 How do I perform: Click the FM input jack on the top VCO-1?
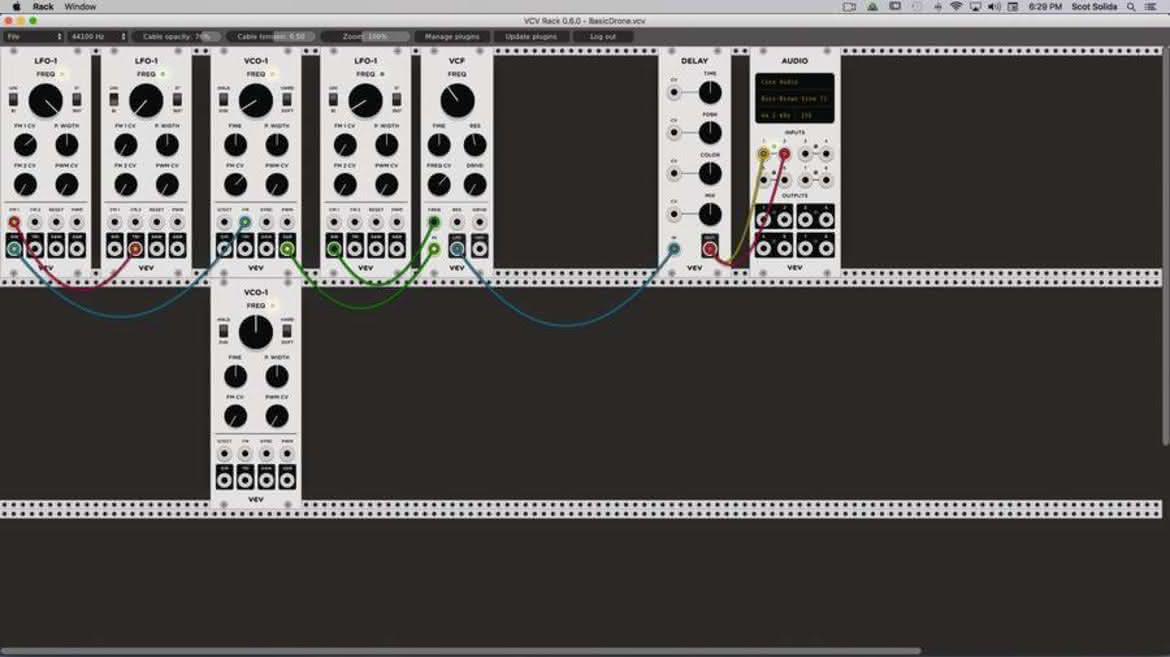[x=245, y=222]
